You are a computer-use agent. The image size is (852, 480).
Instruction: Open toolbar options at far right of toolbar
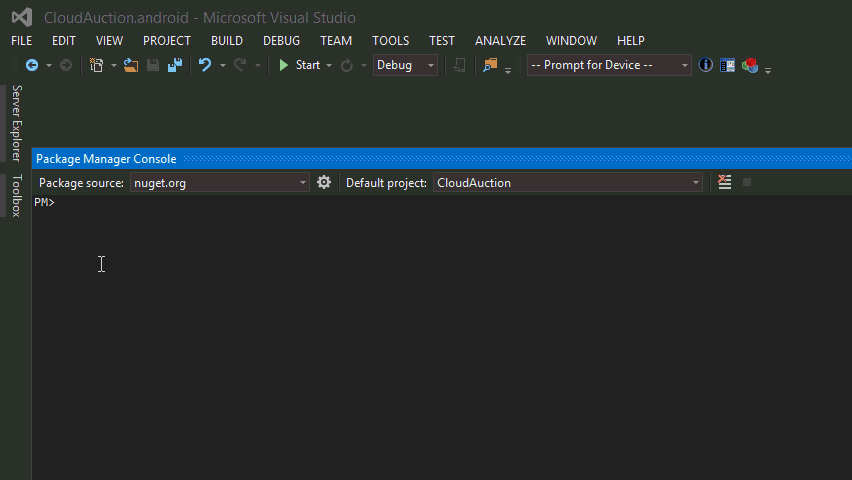[x=768, y=70]
